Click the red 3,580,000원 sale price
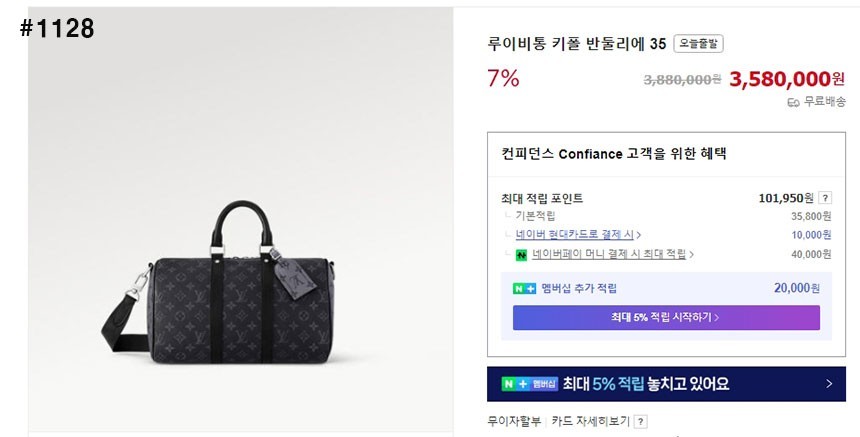The height and width of the screenshot is (437, 860). pos(787,79)
